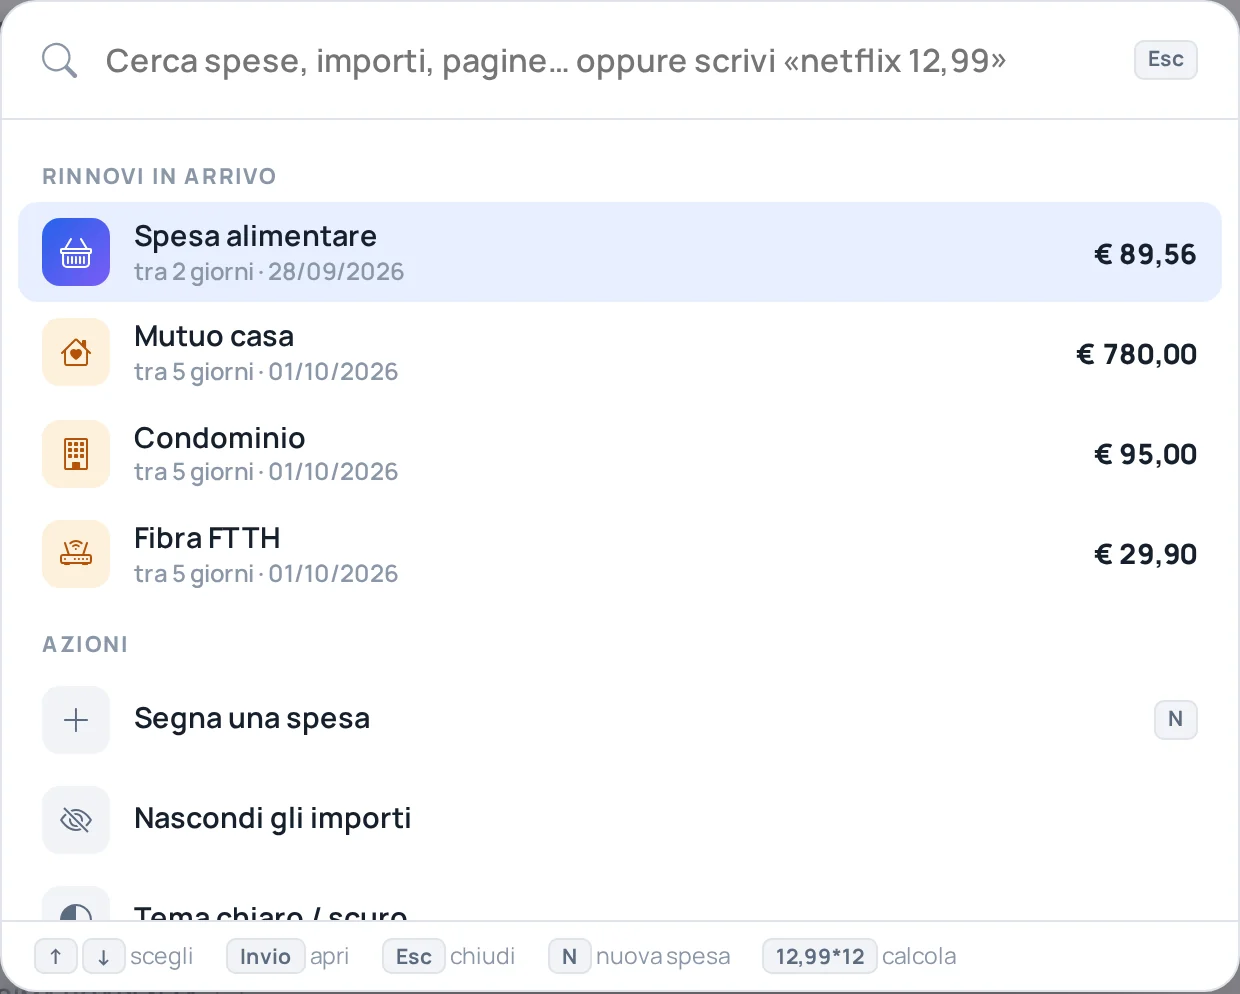Click the Mutuo casa 'tra 5 giorni · 01/10/2026' text
Viewport: 1240px width, 994px height.
tap(266, 372)
